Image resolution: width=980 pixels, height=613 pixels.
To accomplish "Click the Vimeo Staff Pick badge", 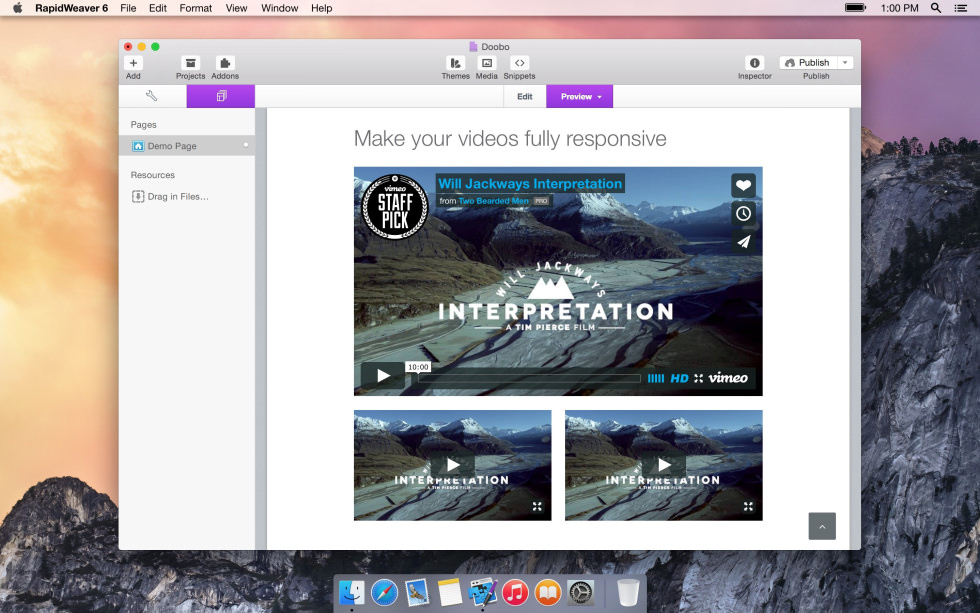I will pyautogui.click(x=395, y=206).
